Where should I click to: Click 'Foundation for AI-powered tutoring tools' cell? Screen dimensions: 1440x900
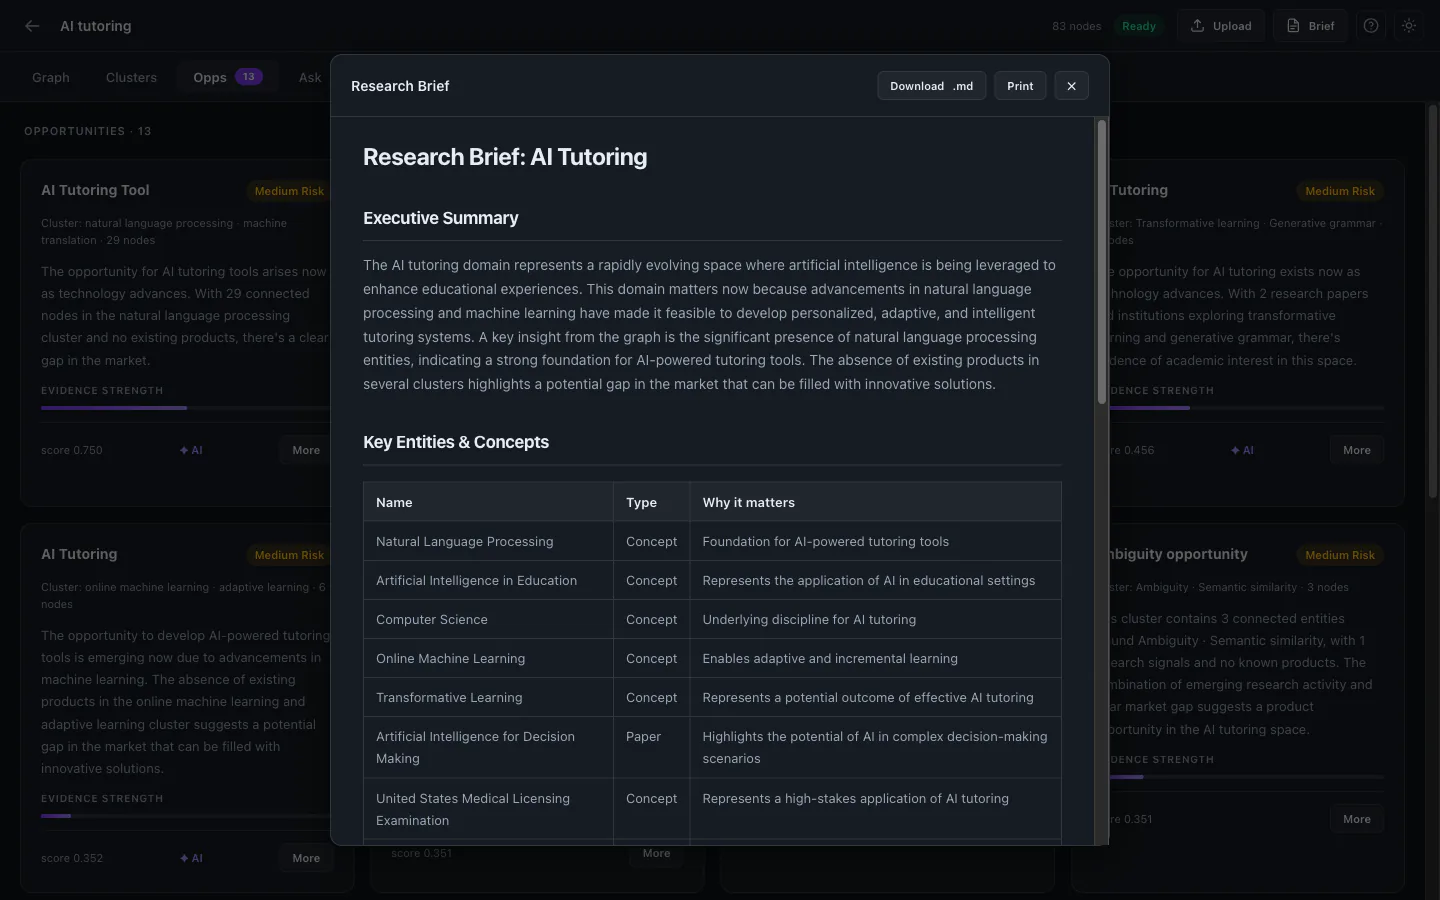875,541
